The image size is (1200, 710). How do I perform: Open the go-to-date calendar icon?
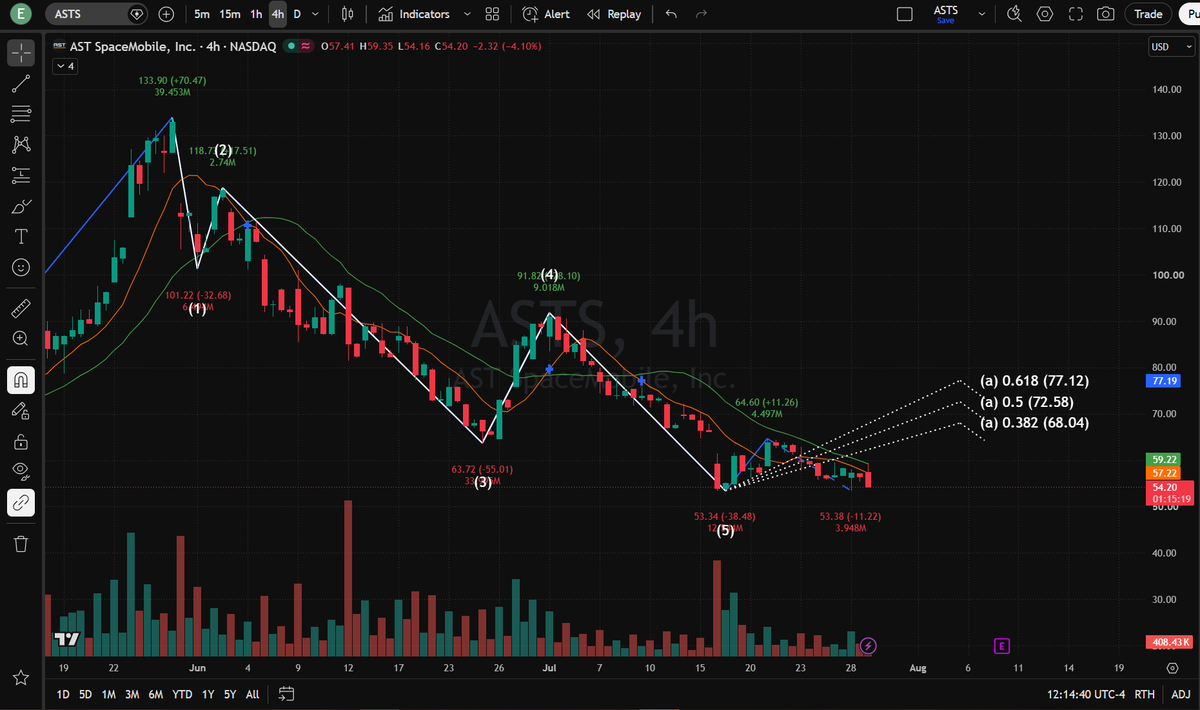click(x=286, y=694)
